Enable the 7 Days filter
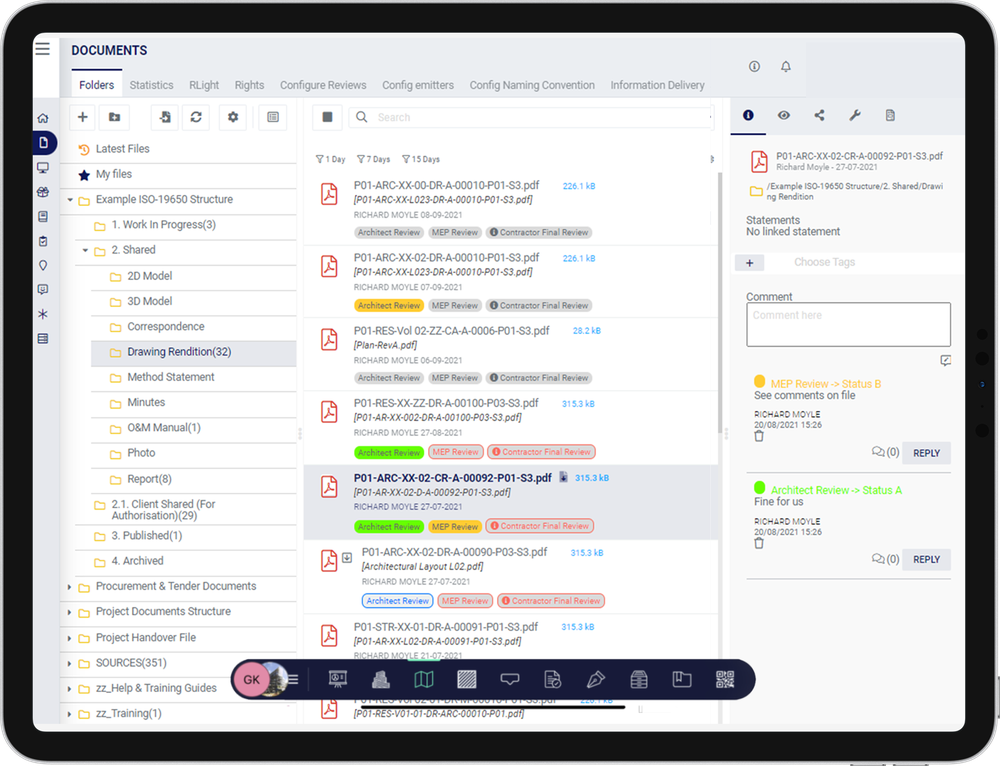This screenshot has width=1000, height=766. point(374,159)
